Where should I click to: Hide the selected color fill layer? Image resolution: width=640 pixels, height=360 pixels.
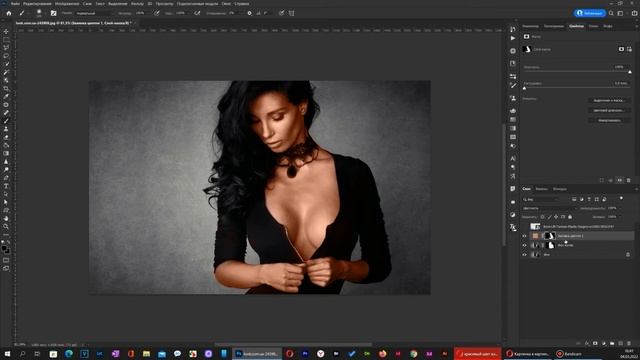click(x=524, y=236)
